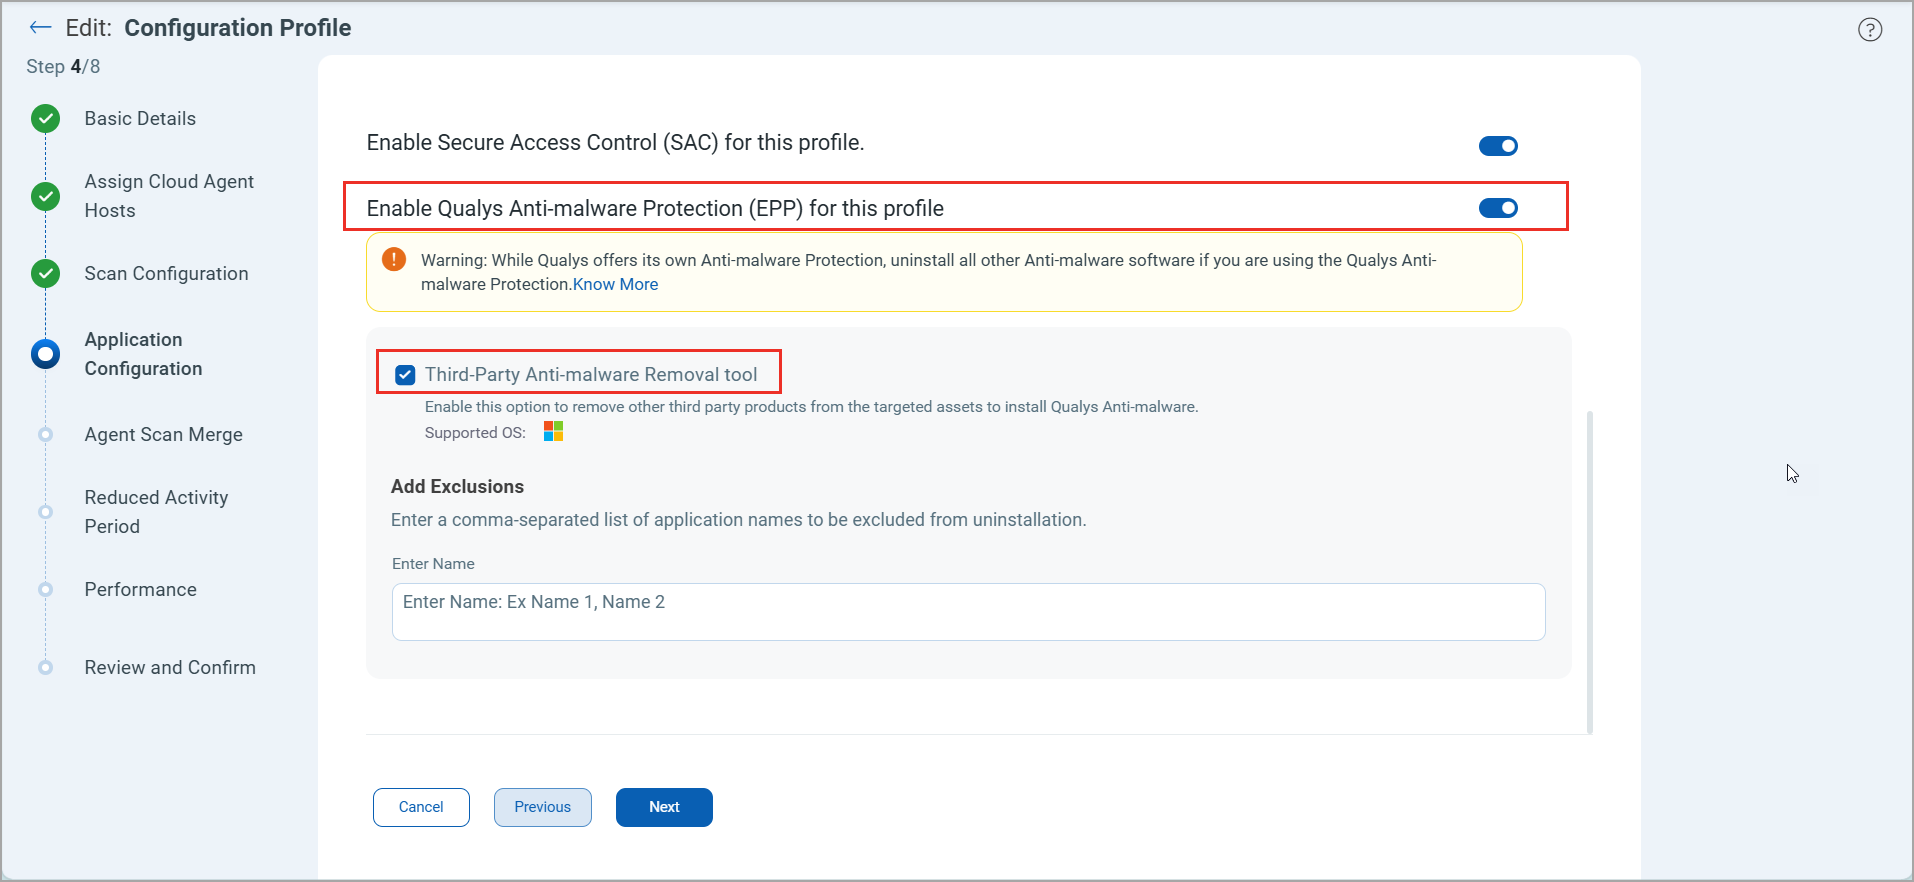The image size is (1914, 882).
Task: Click the Agent Scan Merge step dot
Action: click(x=45, y=434)
